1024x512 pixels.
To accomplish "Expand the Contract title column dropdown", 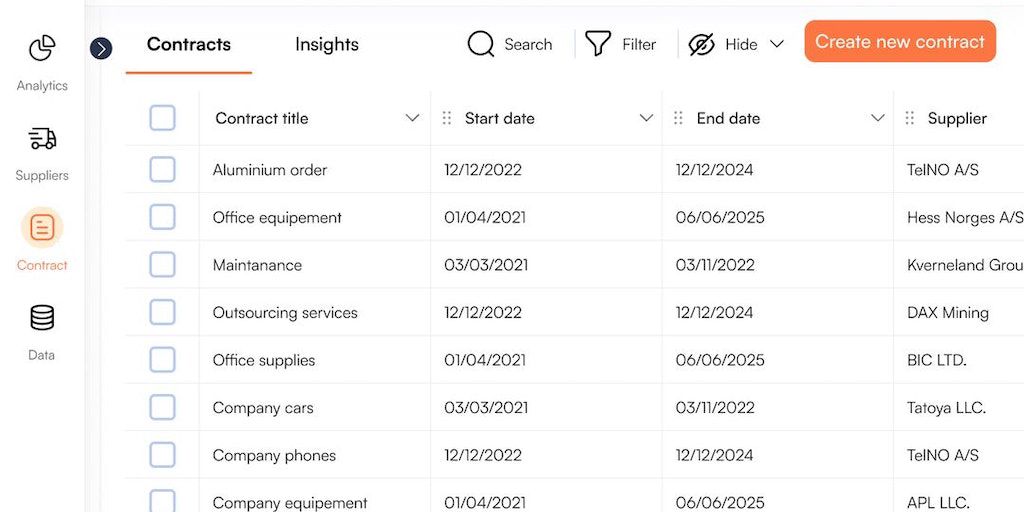I will pos(412,118).
